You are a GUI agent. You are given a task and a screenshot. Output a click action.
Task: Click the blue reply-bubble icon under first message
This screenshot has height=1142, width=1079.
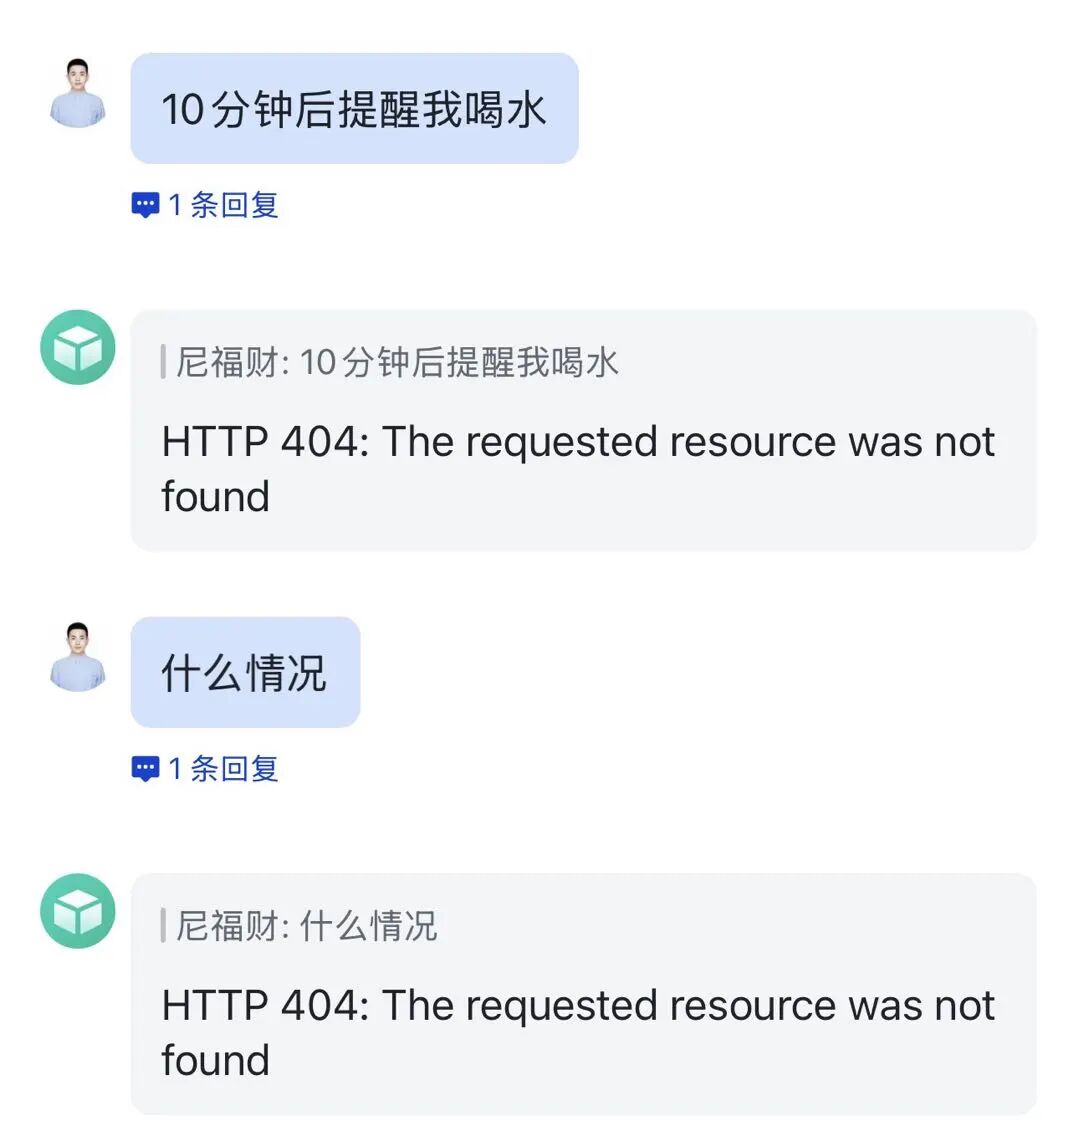pyautogui.click(x=146, y=205)
